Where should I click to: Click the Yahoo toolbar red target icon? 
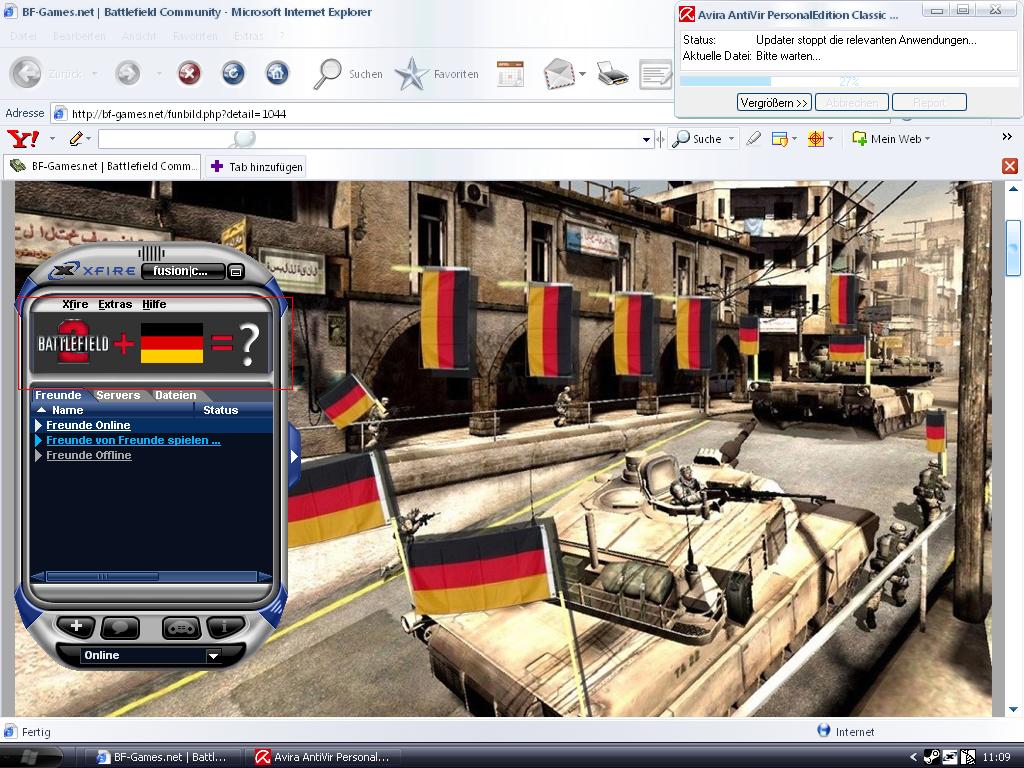[816, 138]
